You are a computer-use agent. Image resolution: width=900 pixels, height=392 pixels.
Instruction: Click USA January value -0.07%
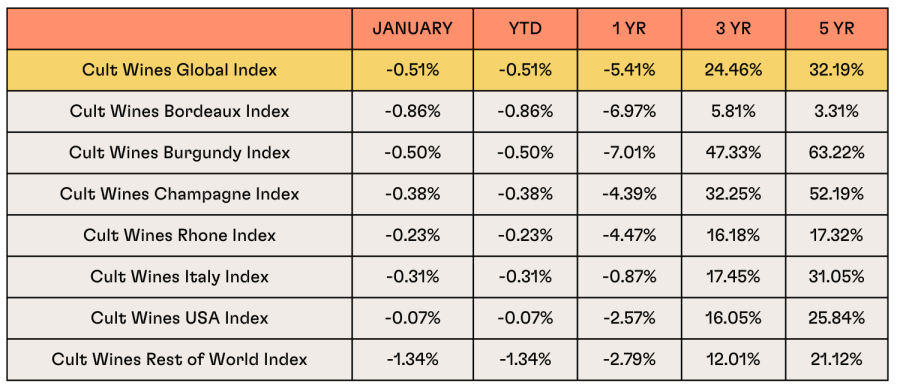(x=412, y=318)
